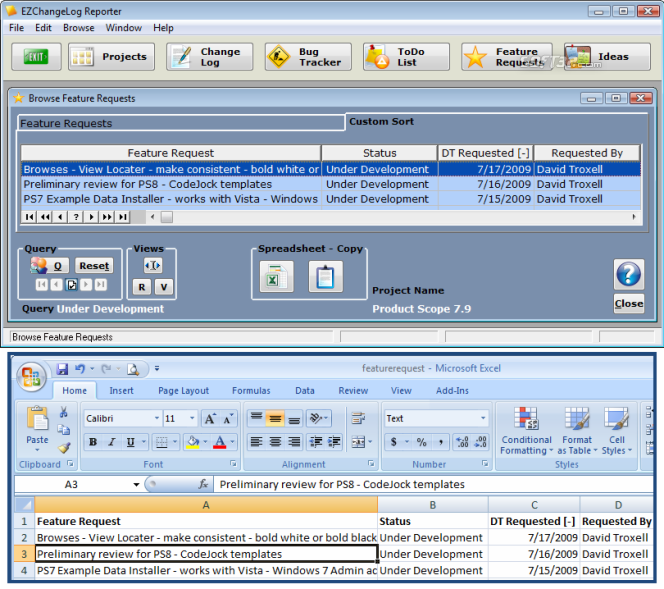Click the column resize Views icon

pyautogui.click(x=152, y=265)
